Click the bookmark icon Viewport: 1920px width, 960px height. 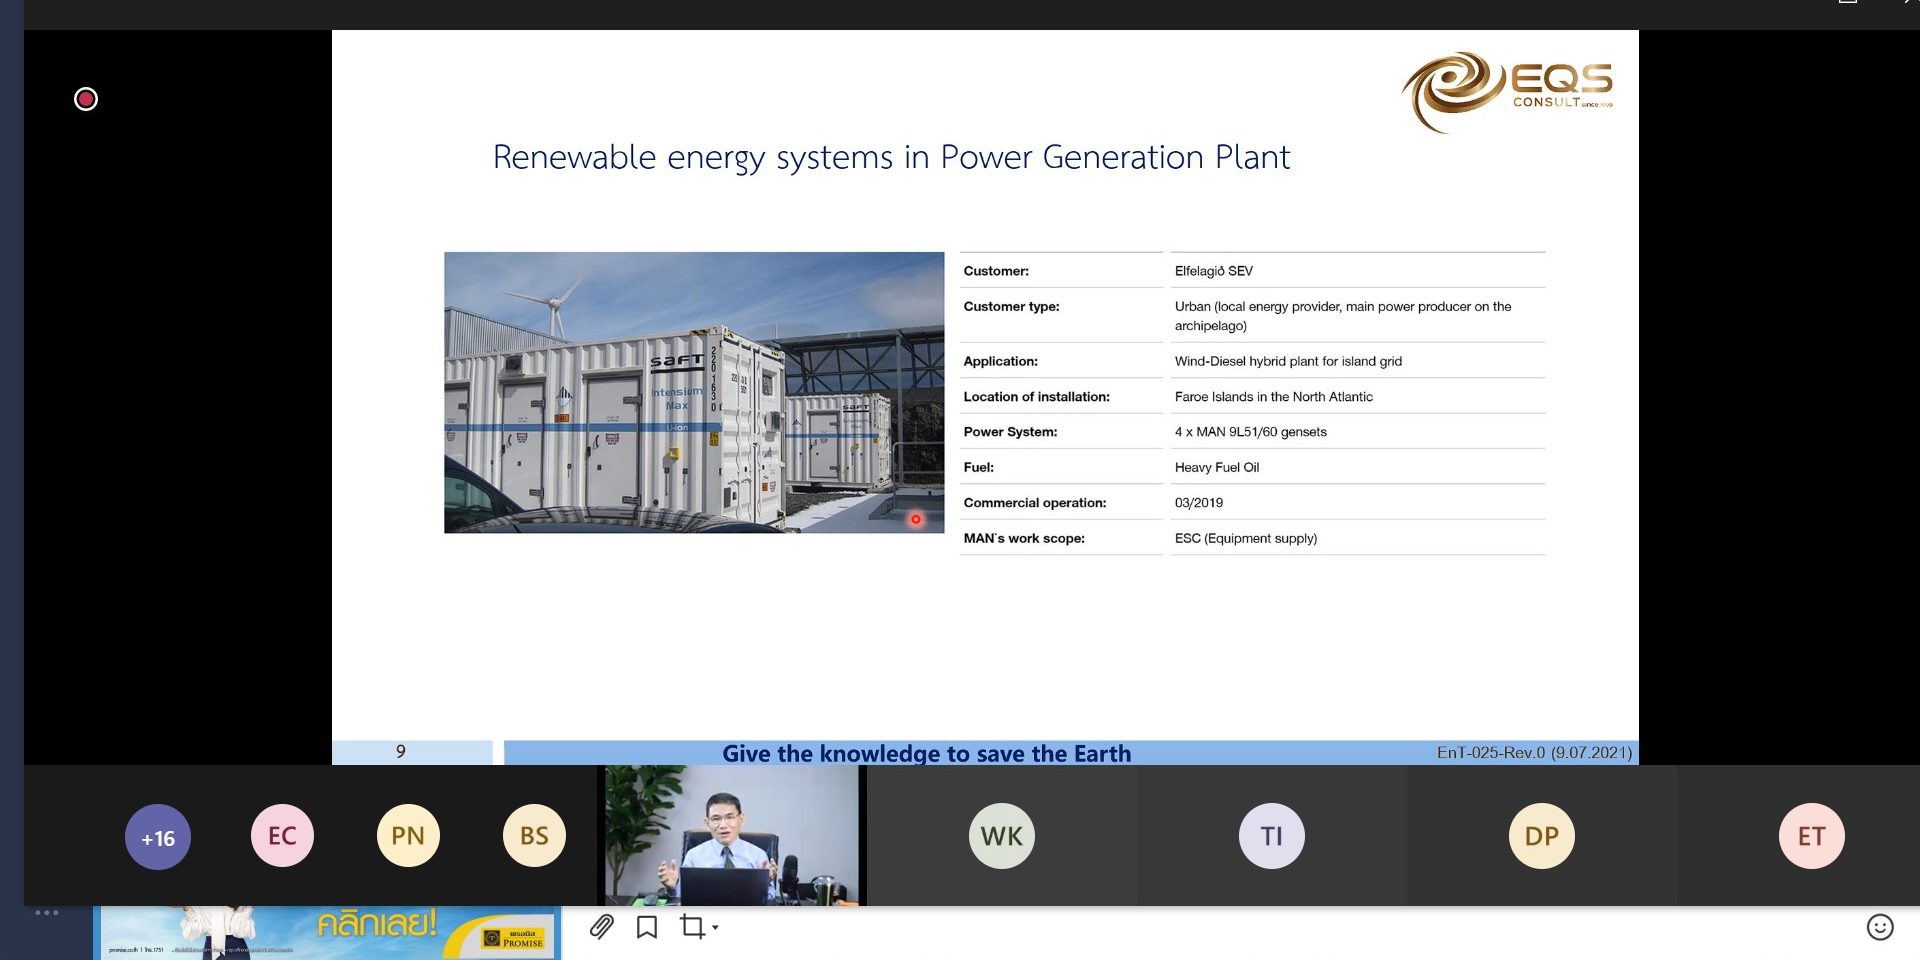click(647, 927)
